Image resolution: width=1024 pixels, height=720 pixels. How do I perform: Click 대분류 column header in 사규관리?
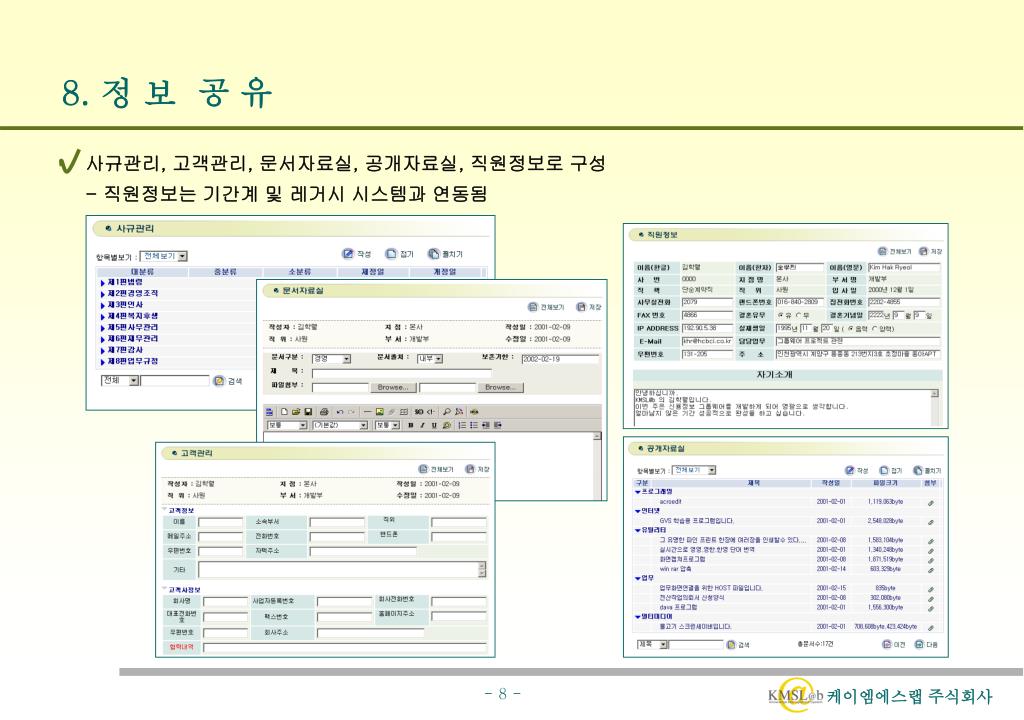(142, 271)
